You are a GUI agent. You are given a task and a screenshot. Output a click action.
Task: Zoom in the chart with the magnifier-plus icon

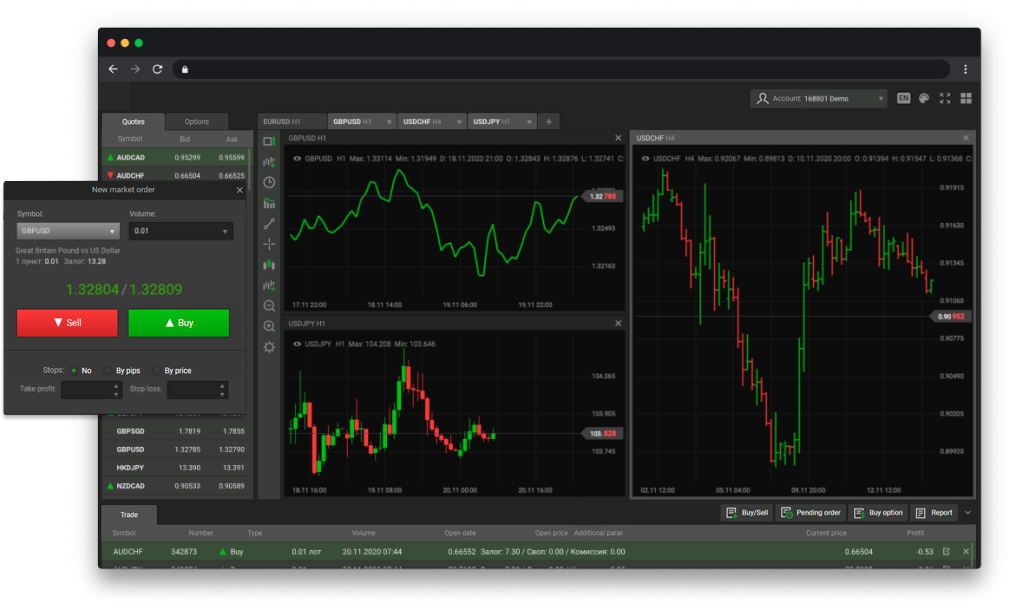point(268,326)
